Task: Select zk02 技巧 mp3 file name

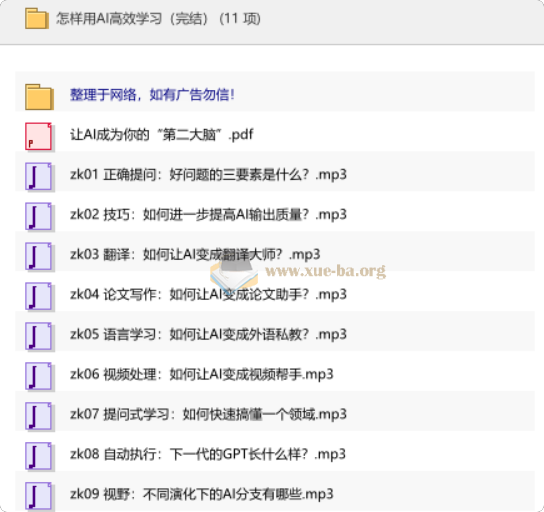Action: (208, 214)
